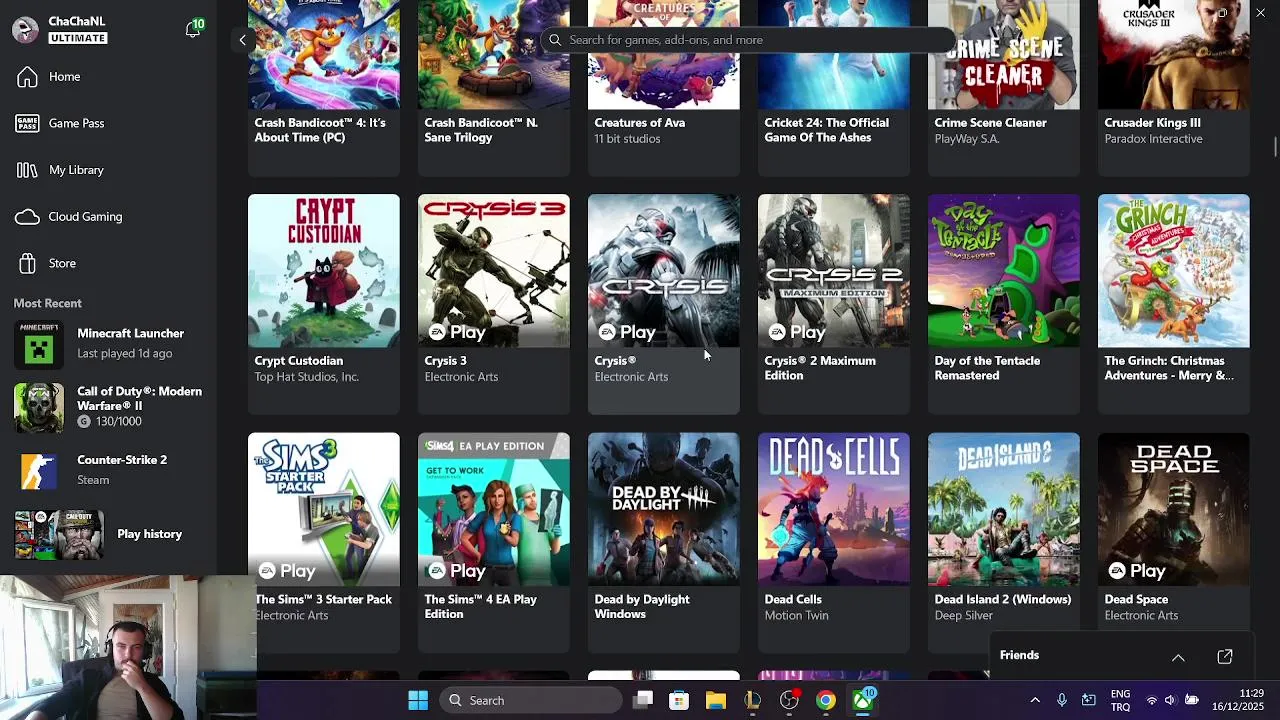This screenshot has width=1280, height=720.
Task: Click Electronic Arts under Crysis 3
Action: [461, 377]
